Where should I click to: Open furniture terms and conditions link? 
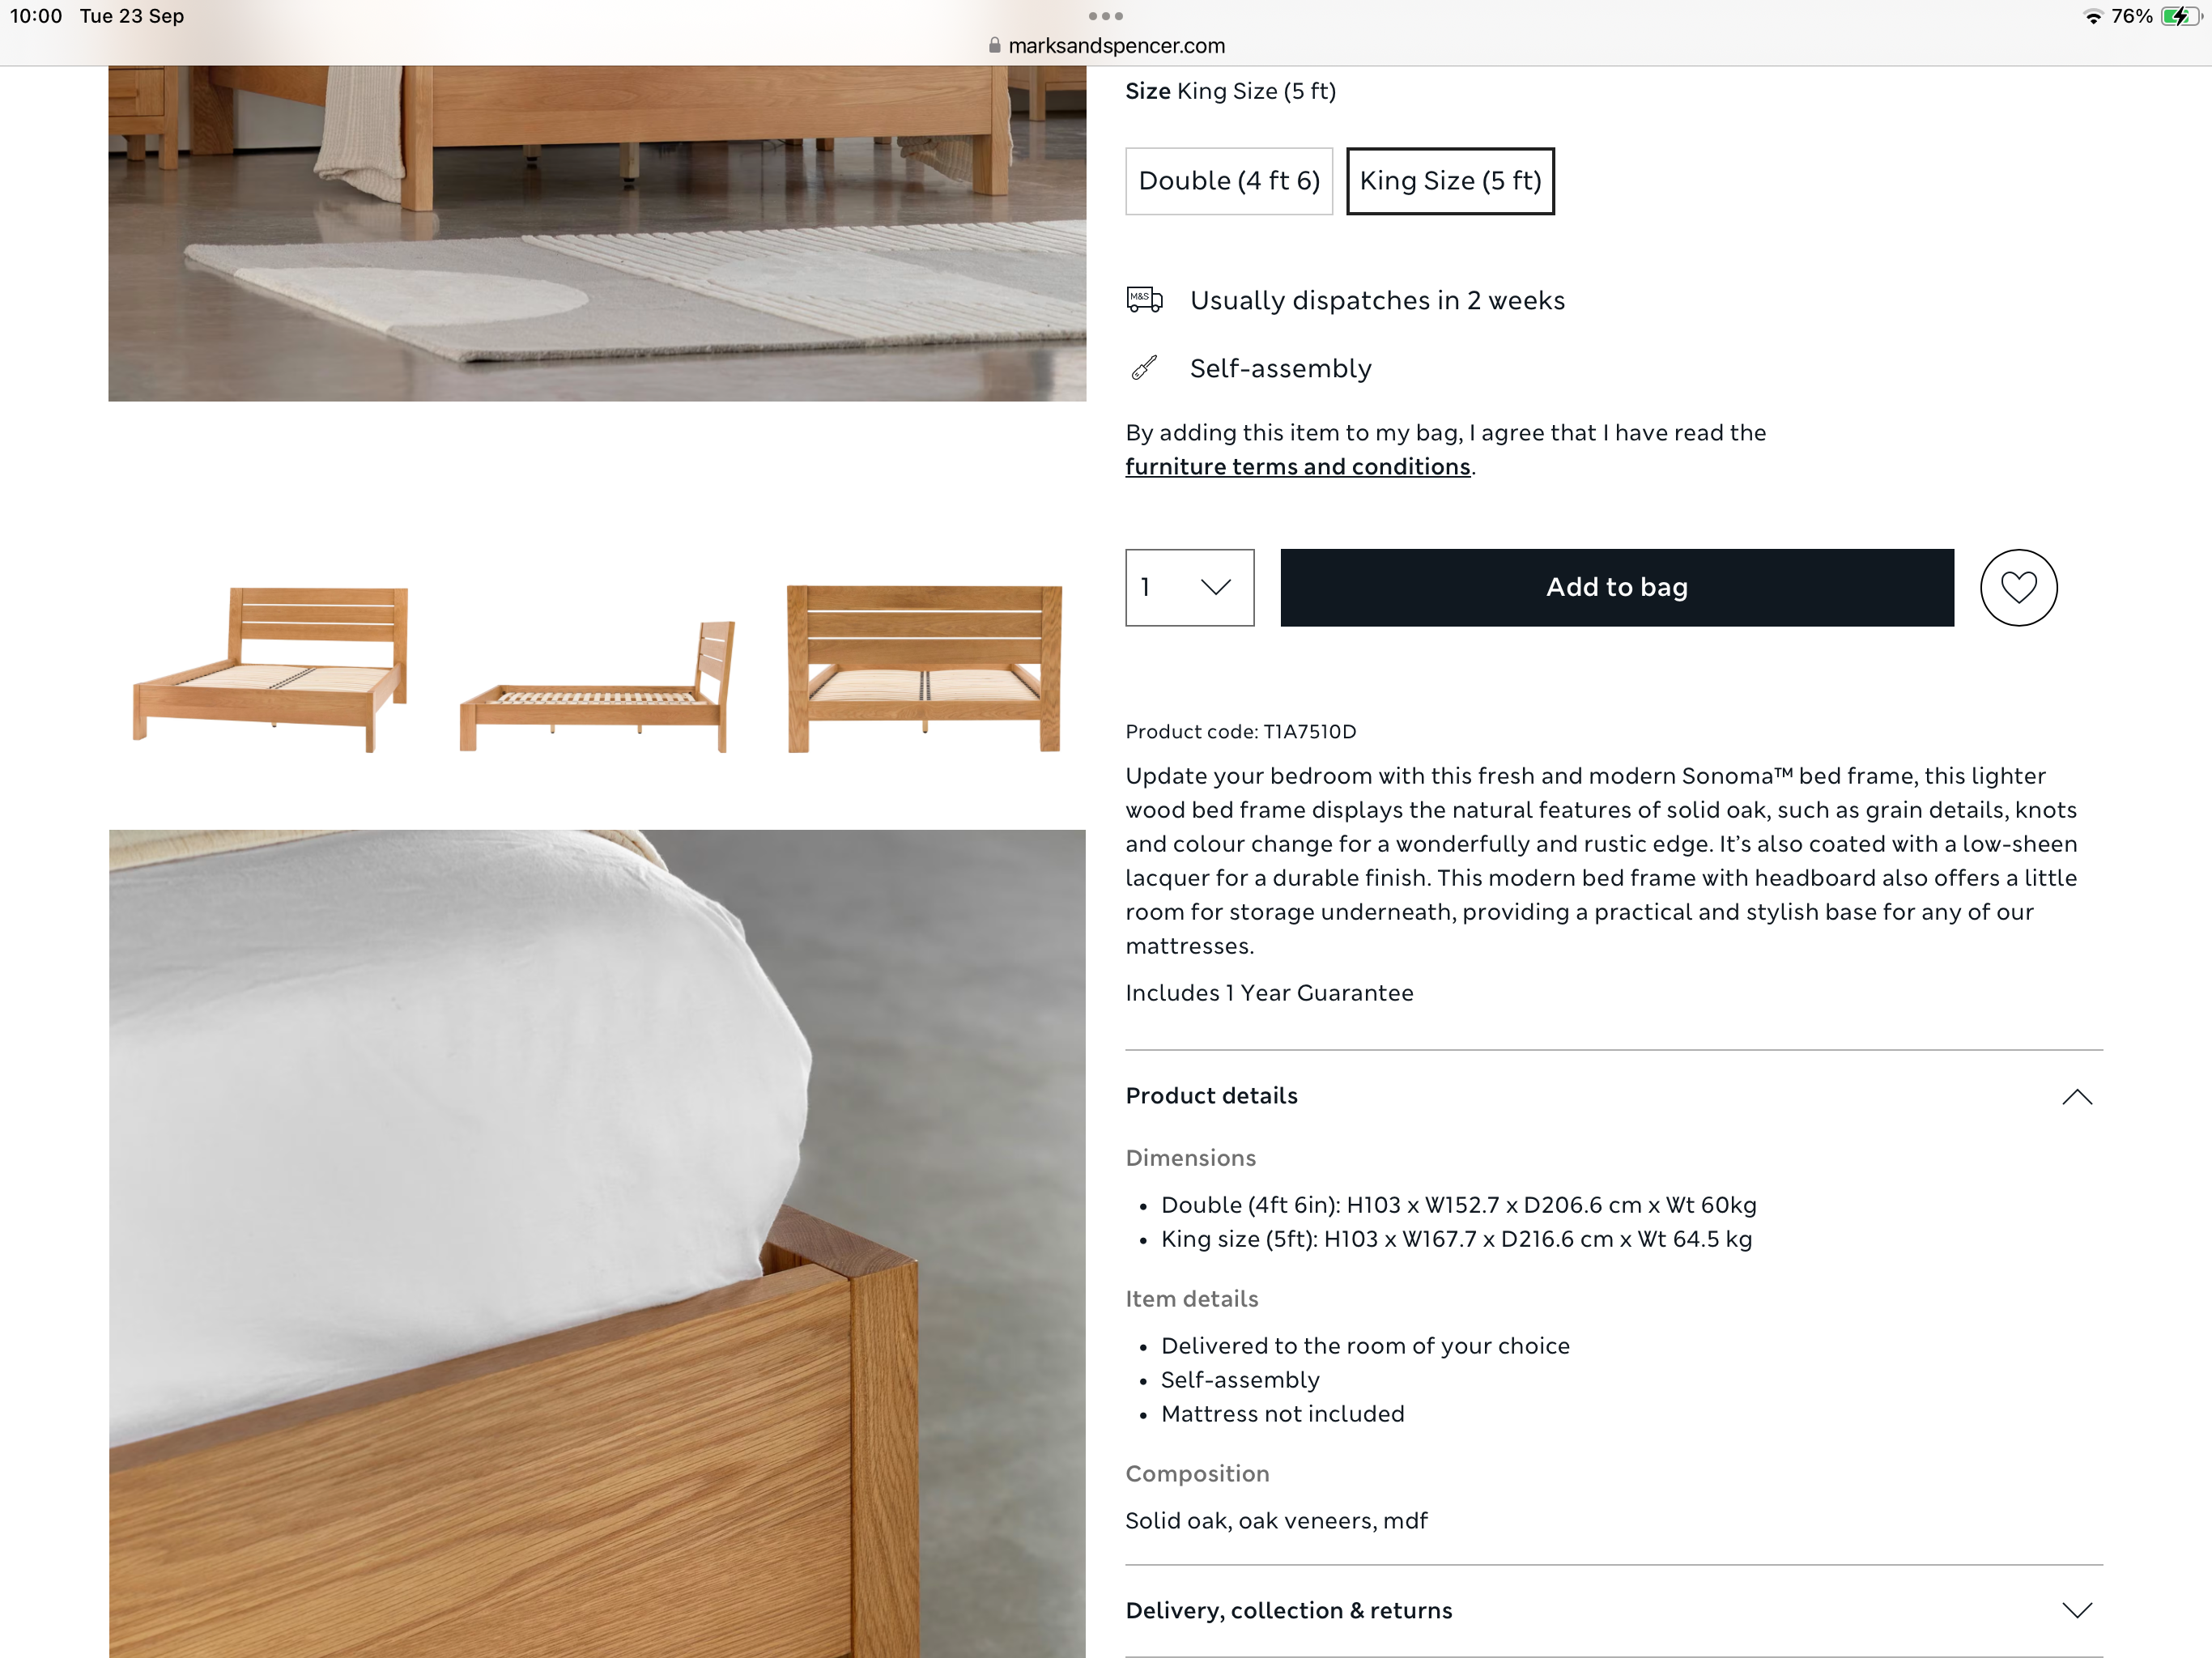click(x=1298, y=467)
